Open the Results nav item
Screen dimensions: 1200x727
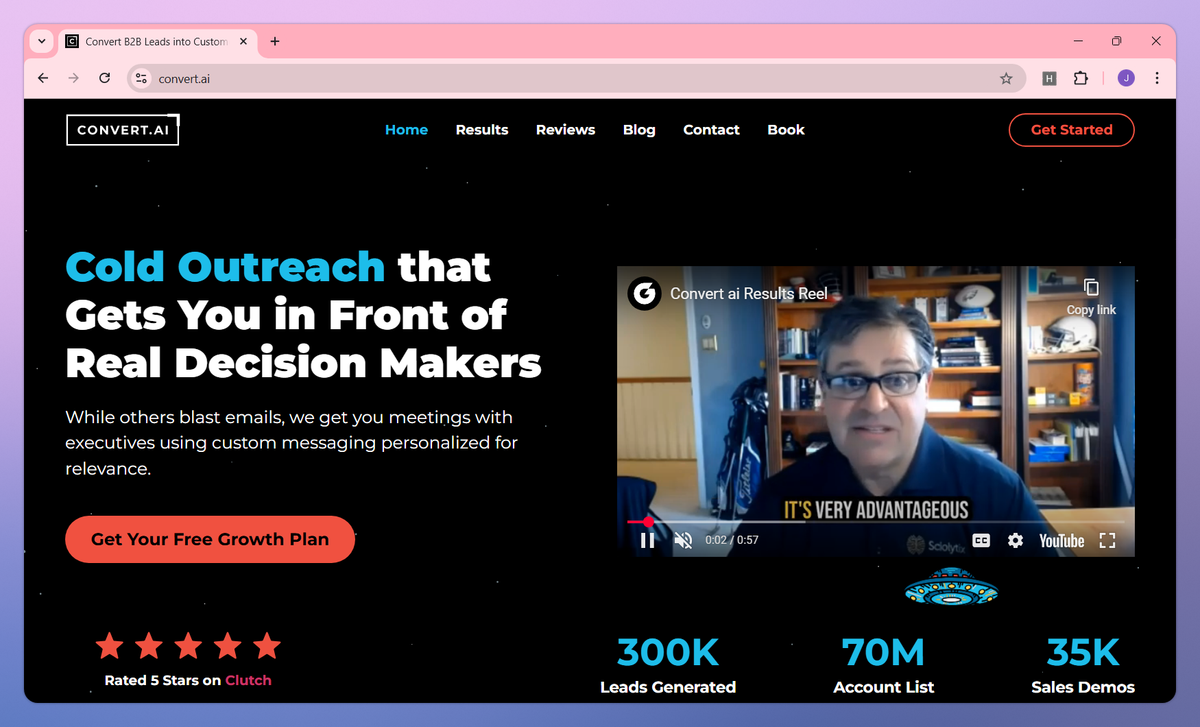coord(482,130)
